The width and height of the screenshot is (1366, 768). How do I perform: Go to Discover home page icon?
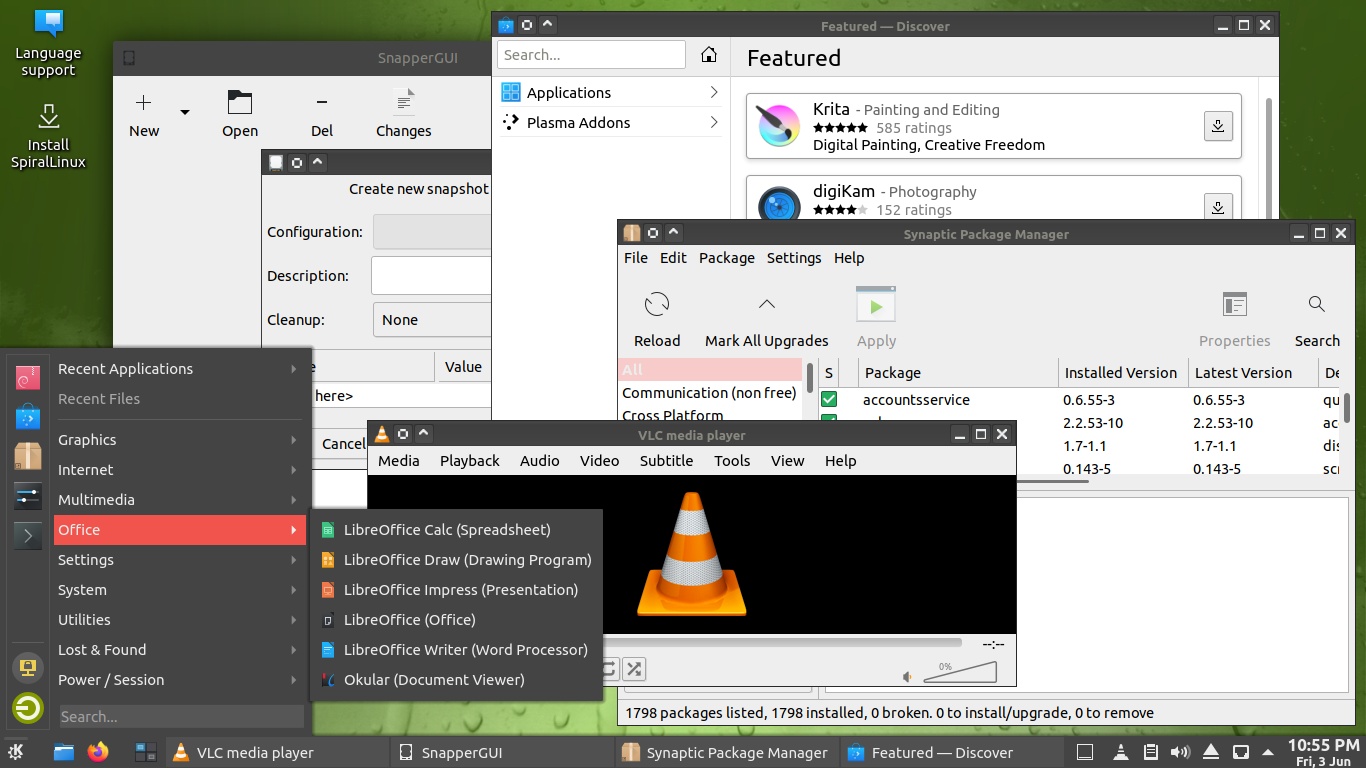(x=709, y=55)
